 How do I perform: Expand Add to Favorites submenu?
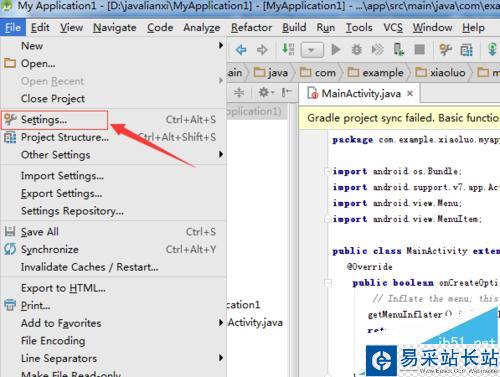(113, 323)
